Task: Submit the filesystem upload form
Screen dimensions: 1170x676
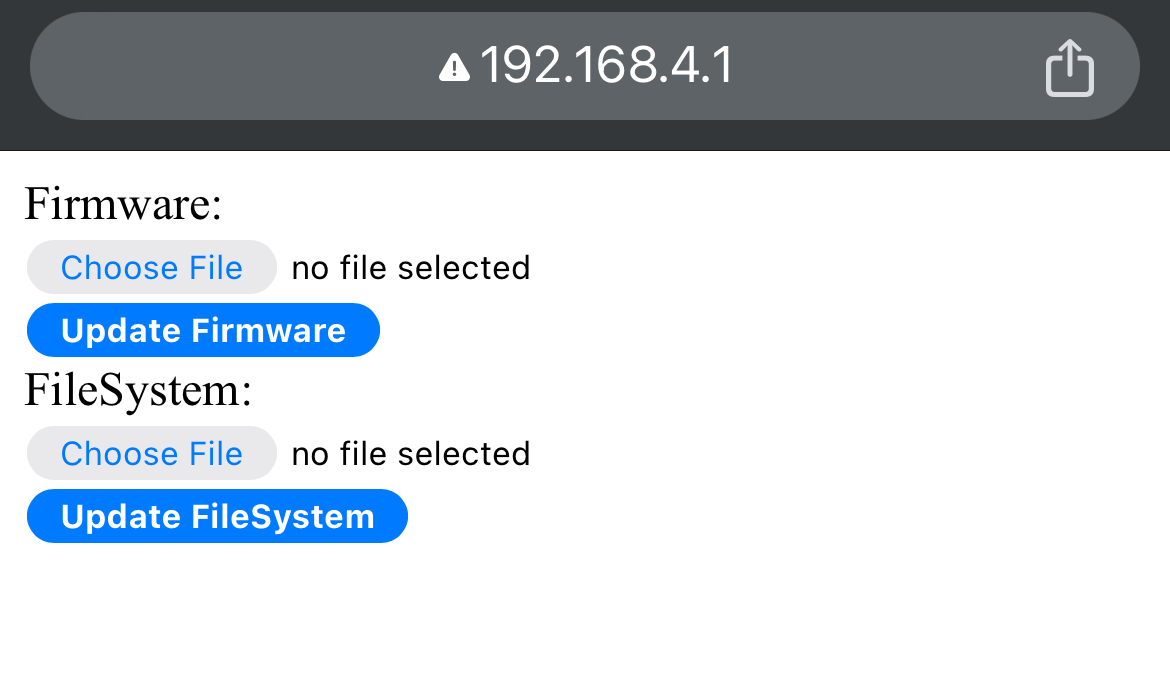Action: pyautogui.click(x=217, y=516)
